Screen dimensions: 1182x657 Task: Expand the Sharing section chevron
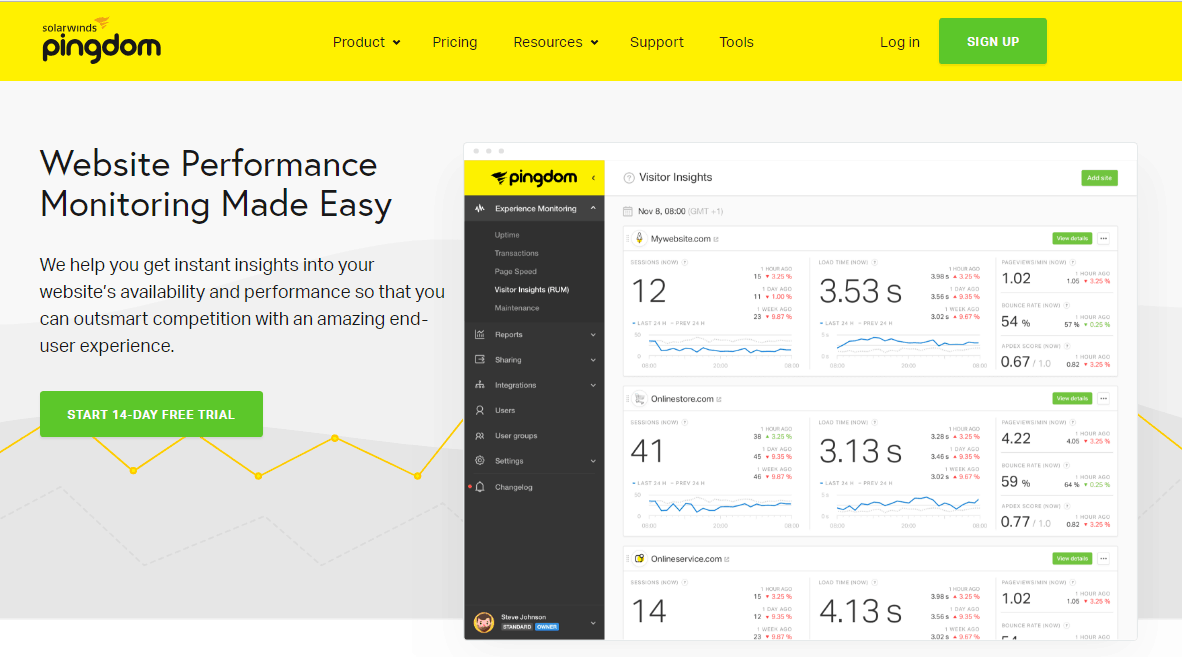593,360
